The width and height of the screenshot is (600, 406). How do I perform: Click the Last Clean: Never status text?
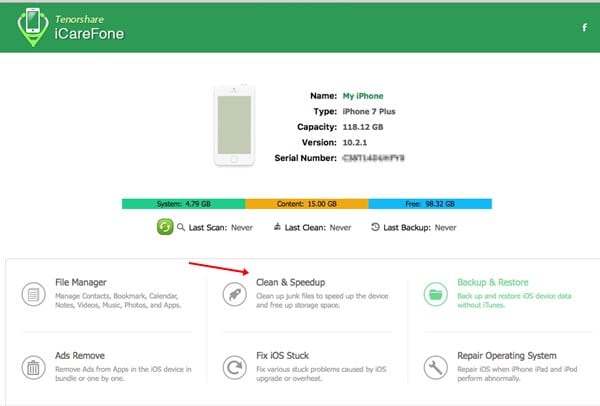[x=318, y=228]
